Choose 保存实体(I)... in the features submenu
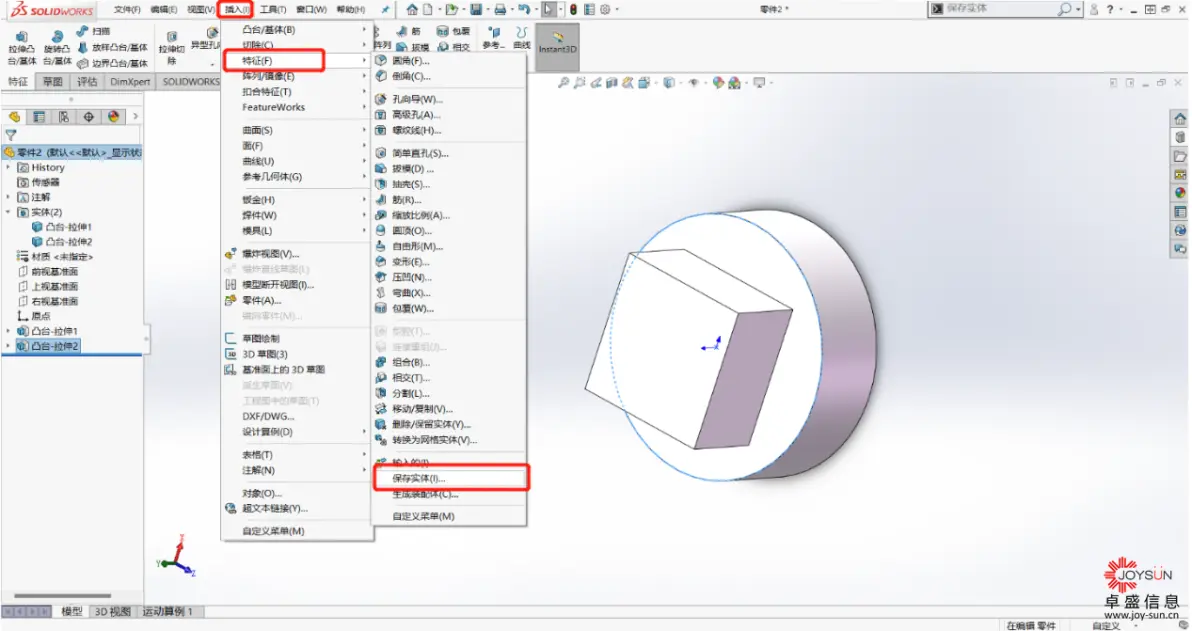Screen dimensions: 1192x631 click(449, 478)
